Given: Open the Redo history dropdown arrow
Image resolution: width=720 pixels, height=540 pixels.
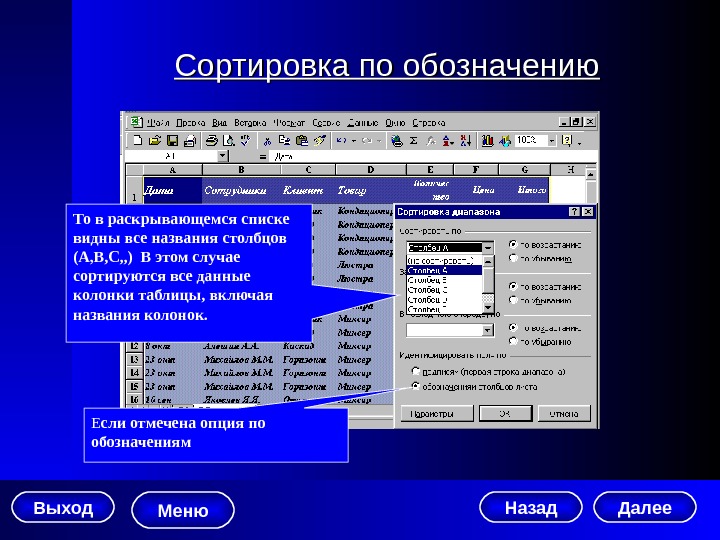Looking at the screenshot, I should [x=379, y=141].
